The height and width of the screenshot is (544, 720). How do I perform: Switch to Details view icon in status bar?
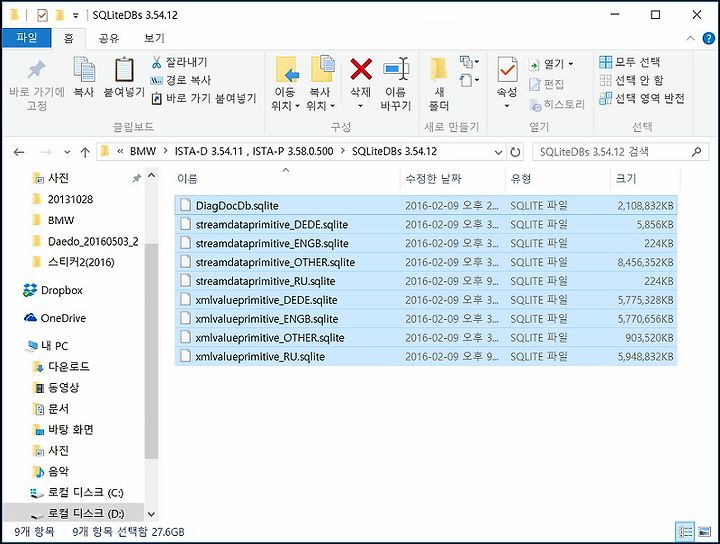685,532
